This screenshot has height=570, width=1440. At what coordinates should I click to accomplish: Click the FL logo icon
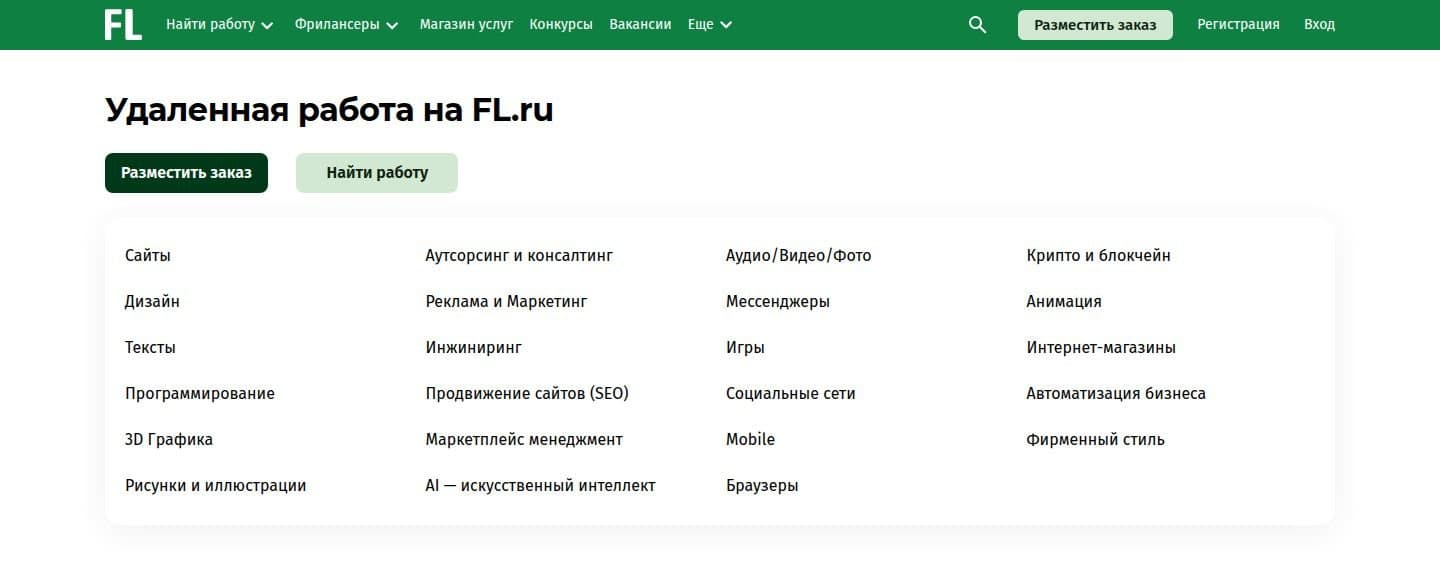click(123, 25)
